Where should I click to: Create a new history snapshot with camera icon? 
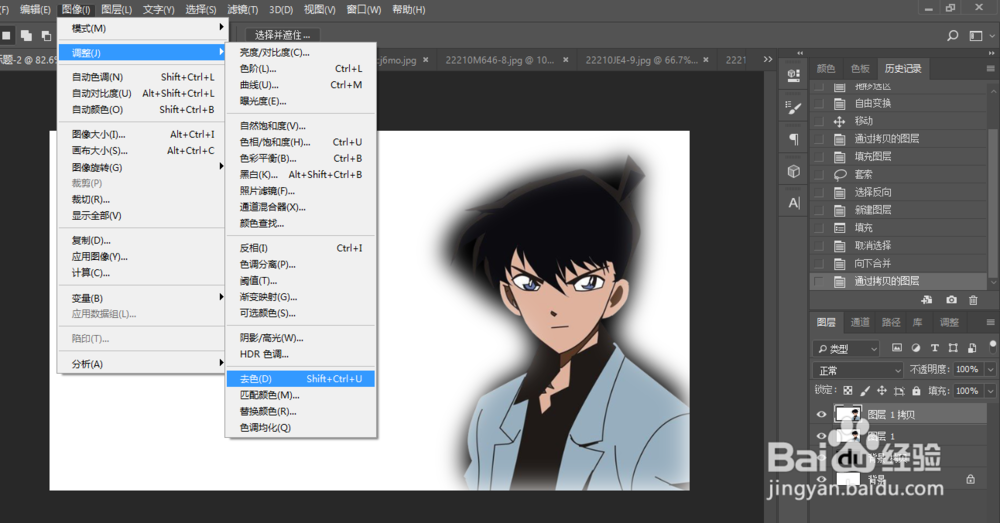click(x=951, y=300)
